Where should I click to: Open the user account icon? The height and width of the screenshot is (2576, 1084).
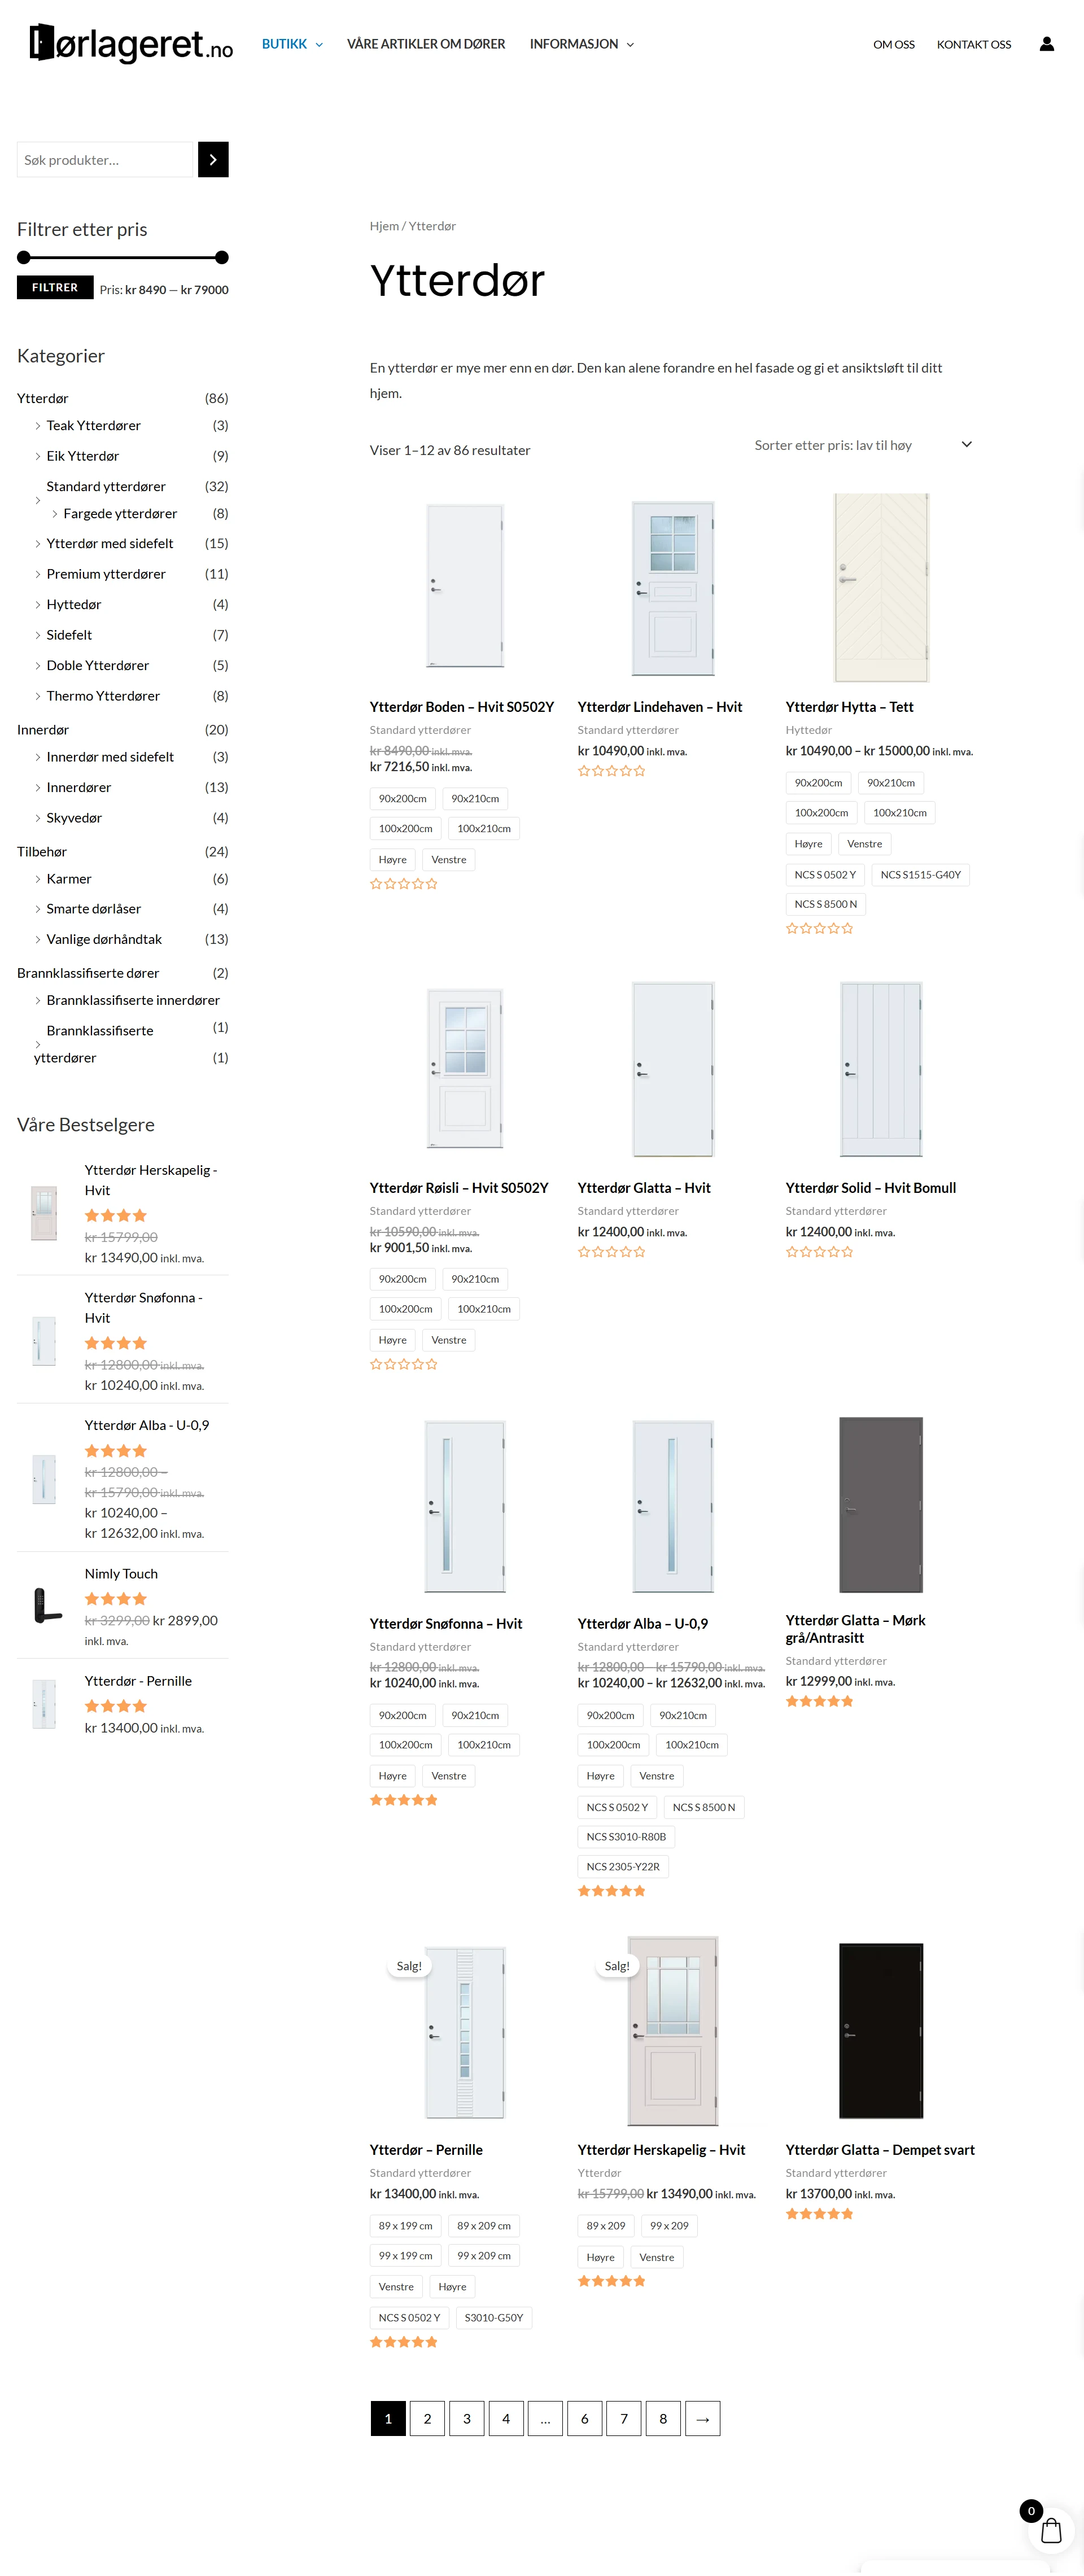1046,44
